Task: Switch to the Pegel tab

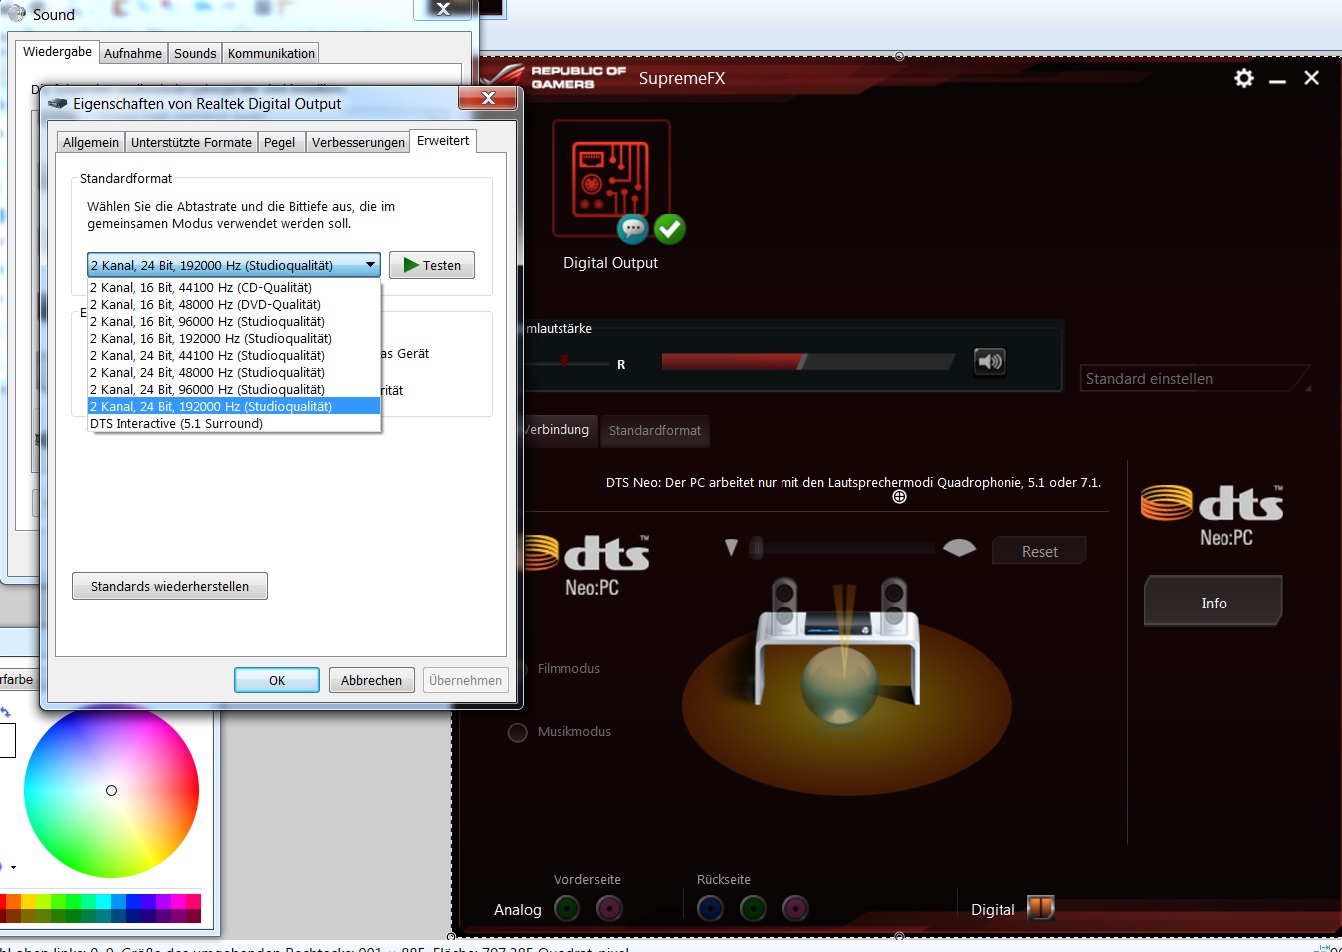Action: [x=280, y=142]
